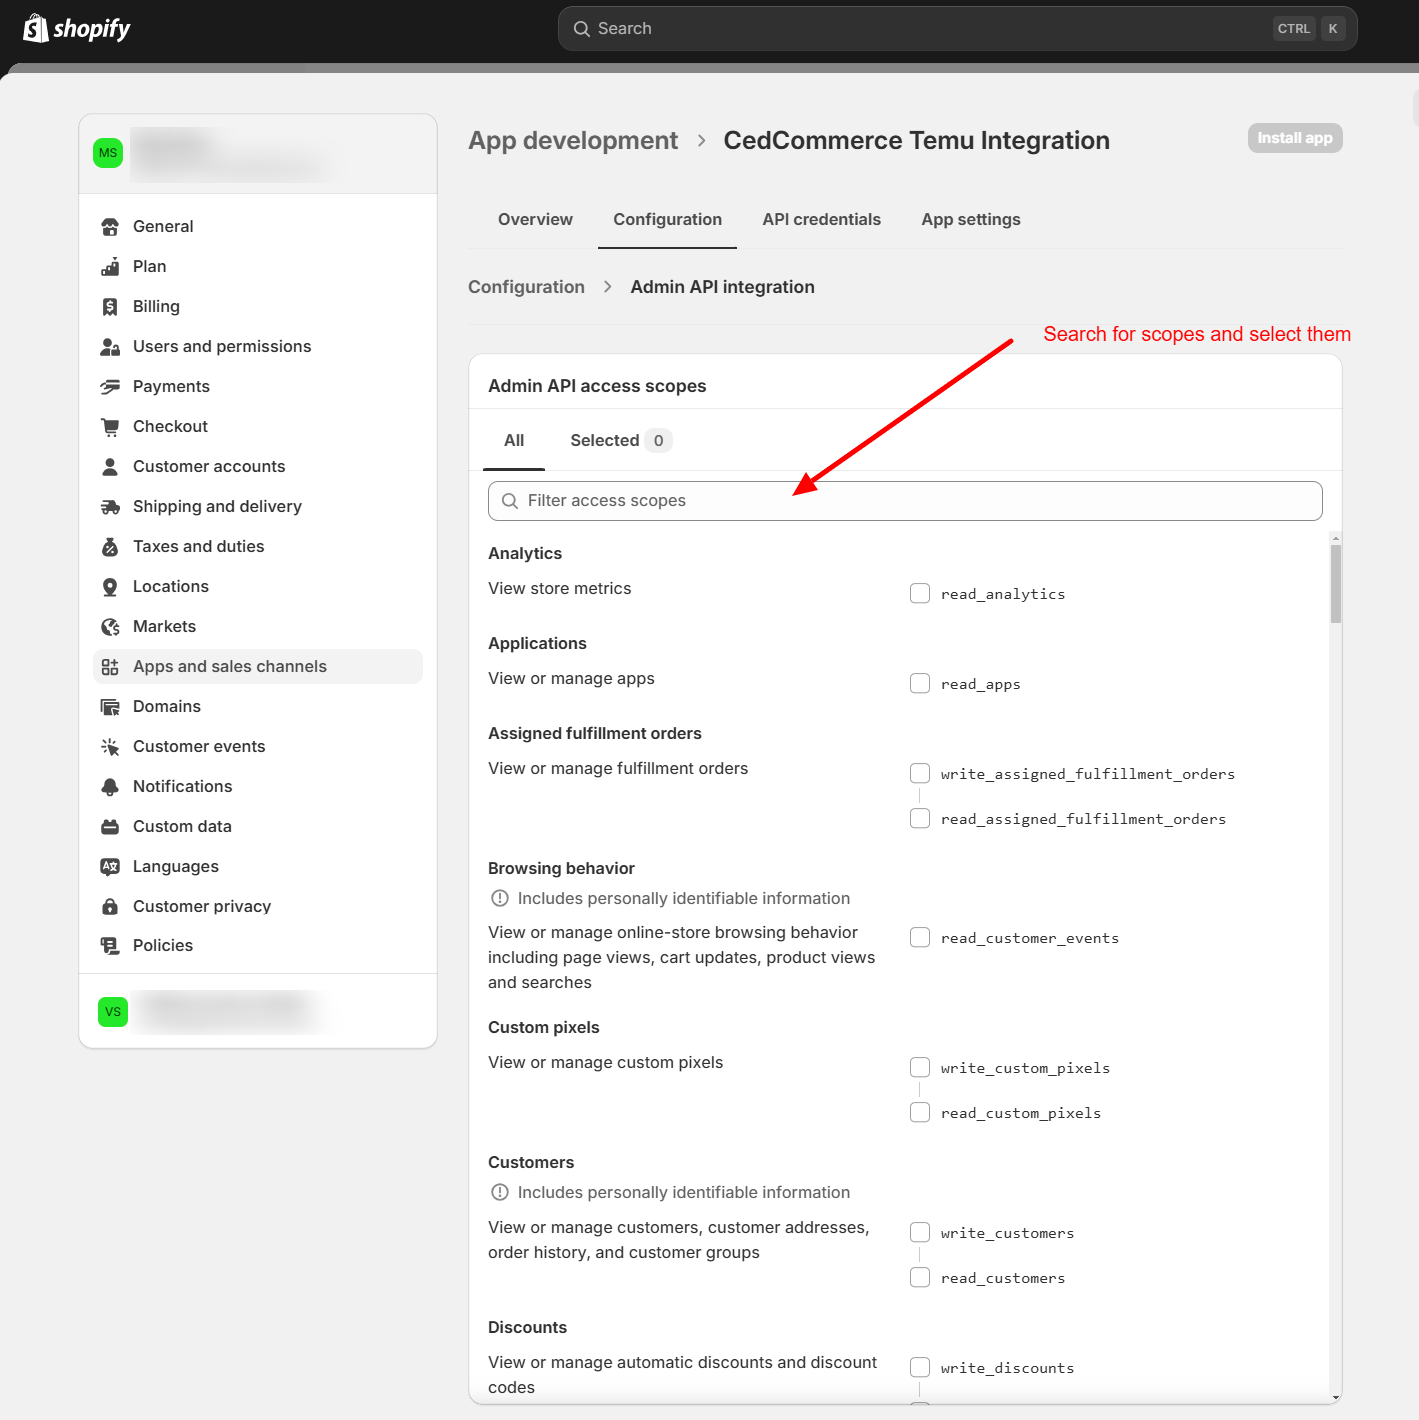Show the All scopes tab
Screen dimensions: 1419x1420
(514, 441)
